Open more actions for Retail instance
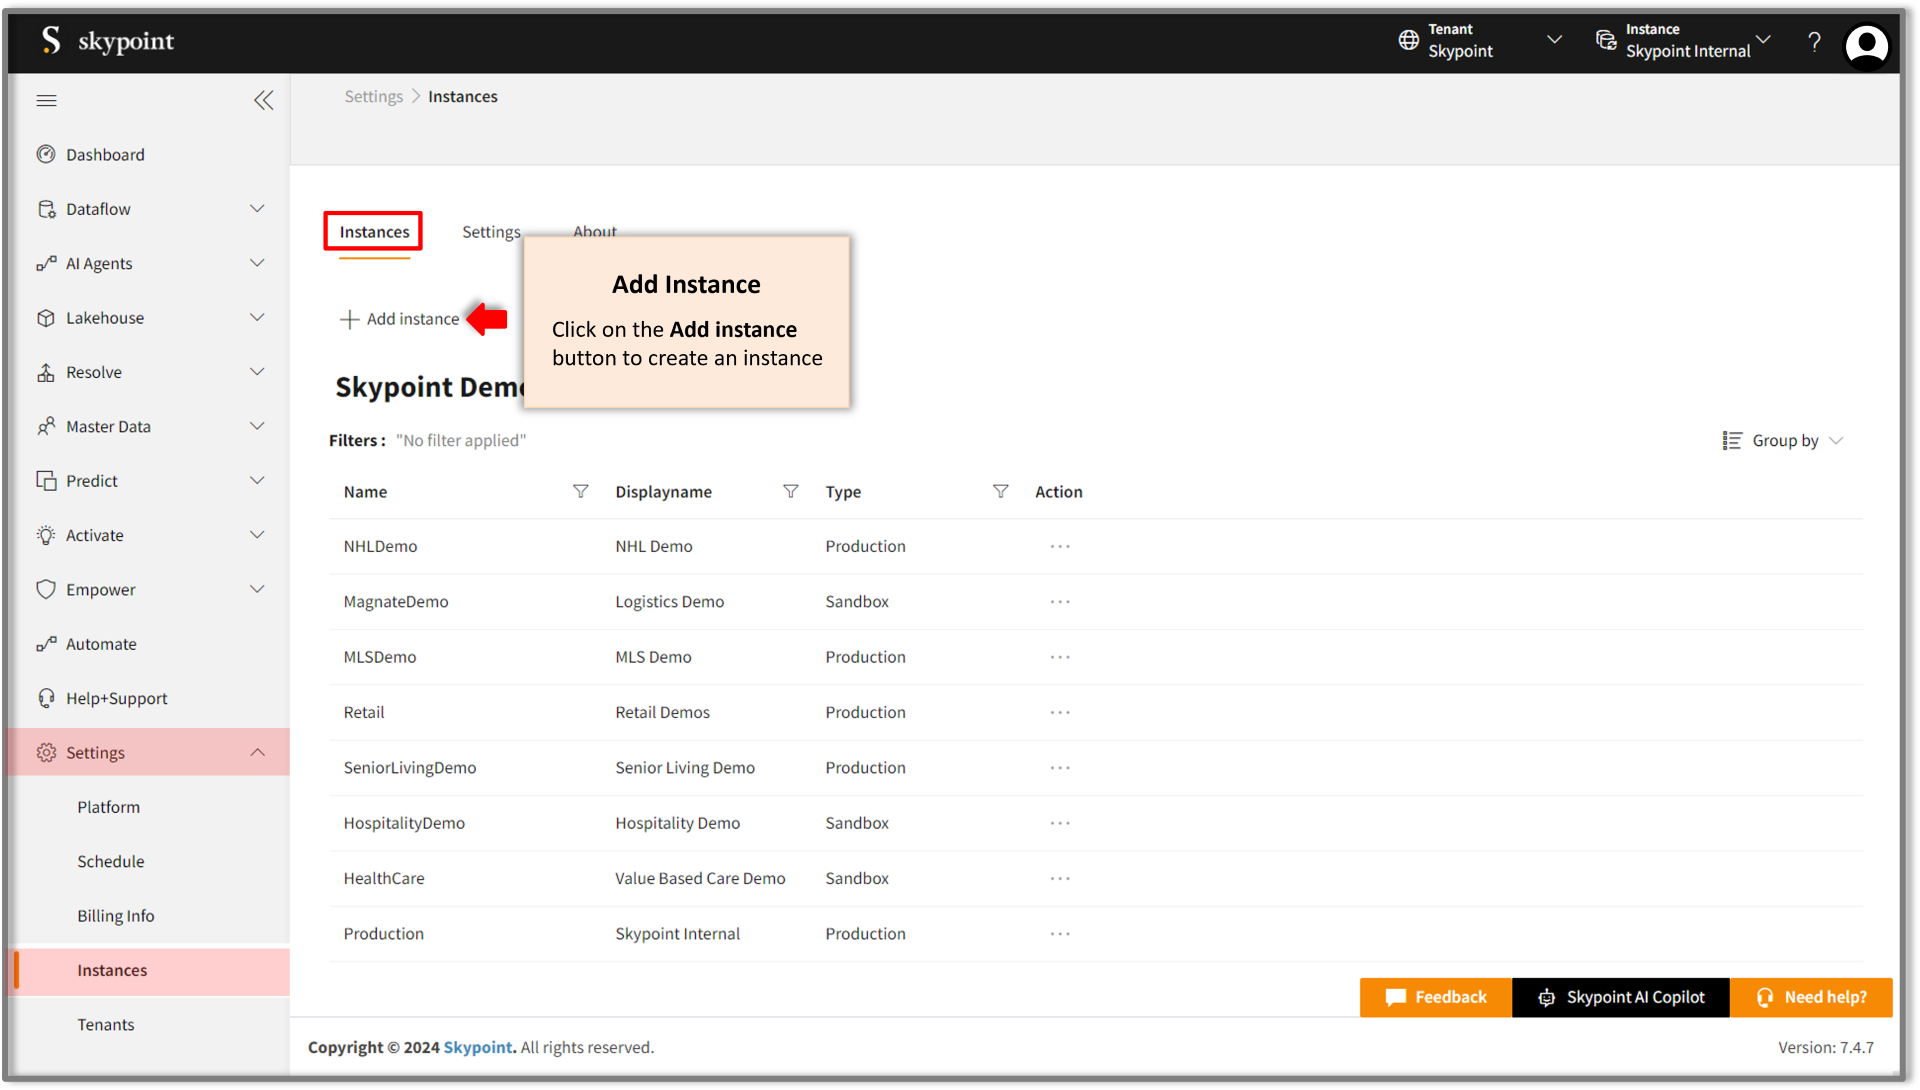 (1060, 712)
